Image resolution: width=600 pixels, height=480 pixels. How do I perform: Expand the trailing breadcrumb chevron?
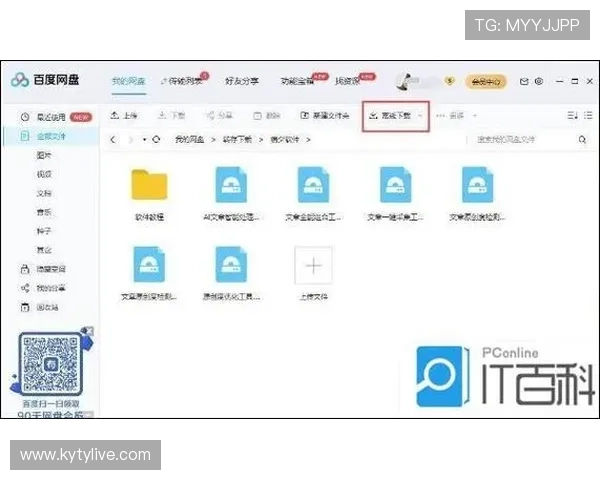(x=308, y=140)
